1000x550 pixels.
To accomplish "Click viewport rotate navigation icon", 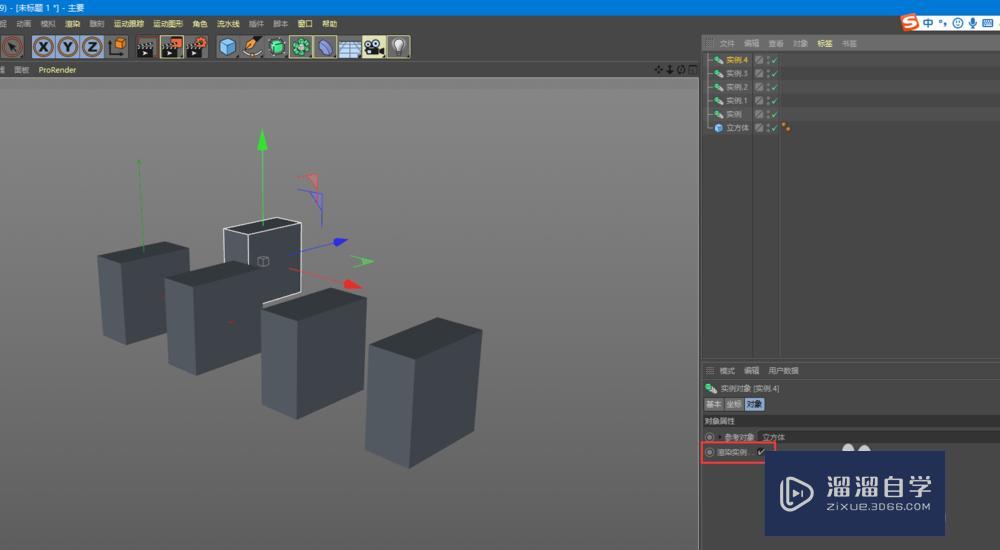I will coord(681,70).
